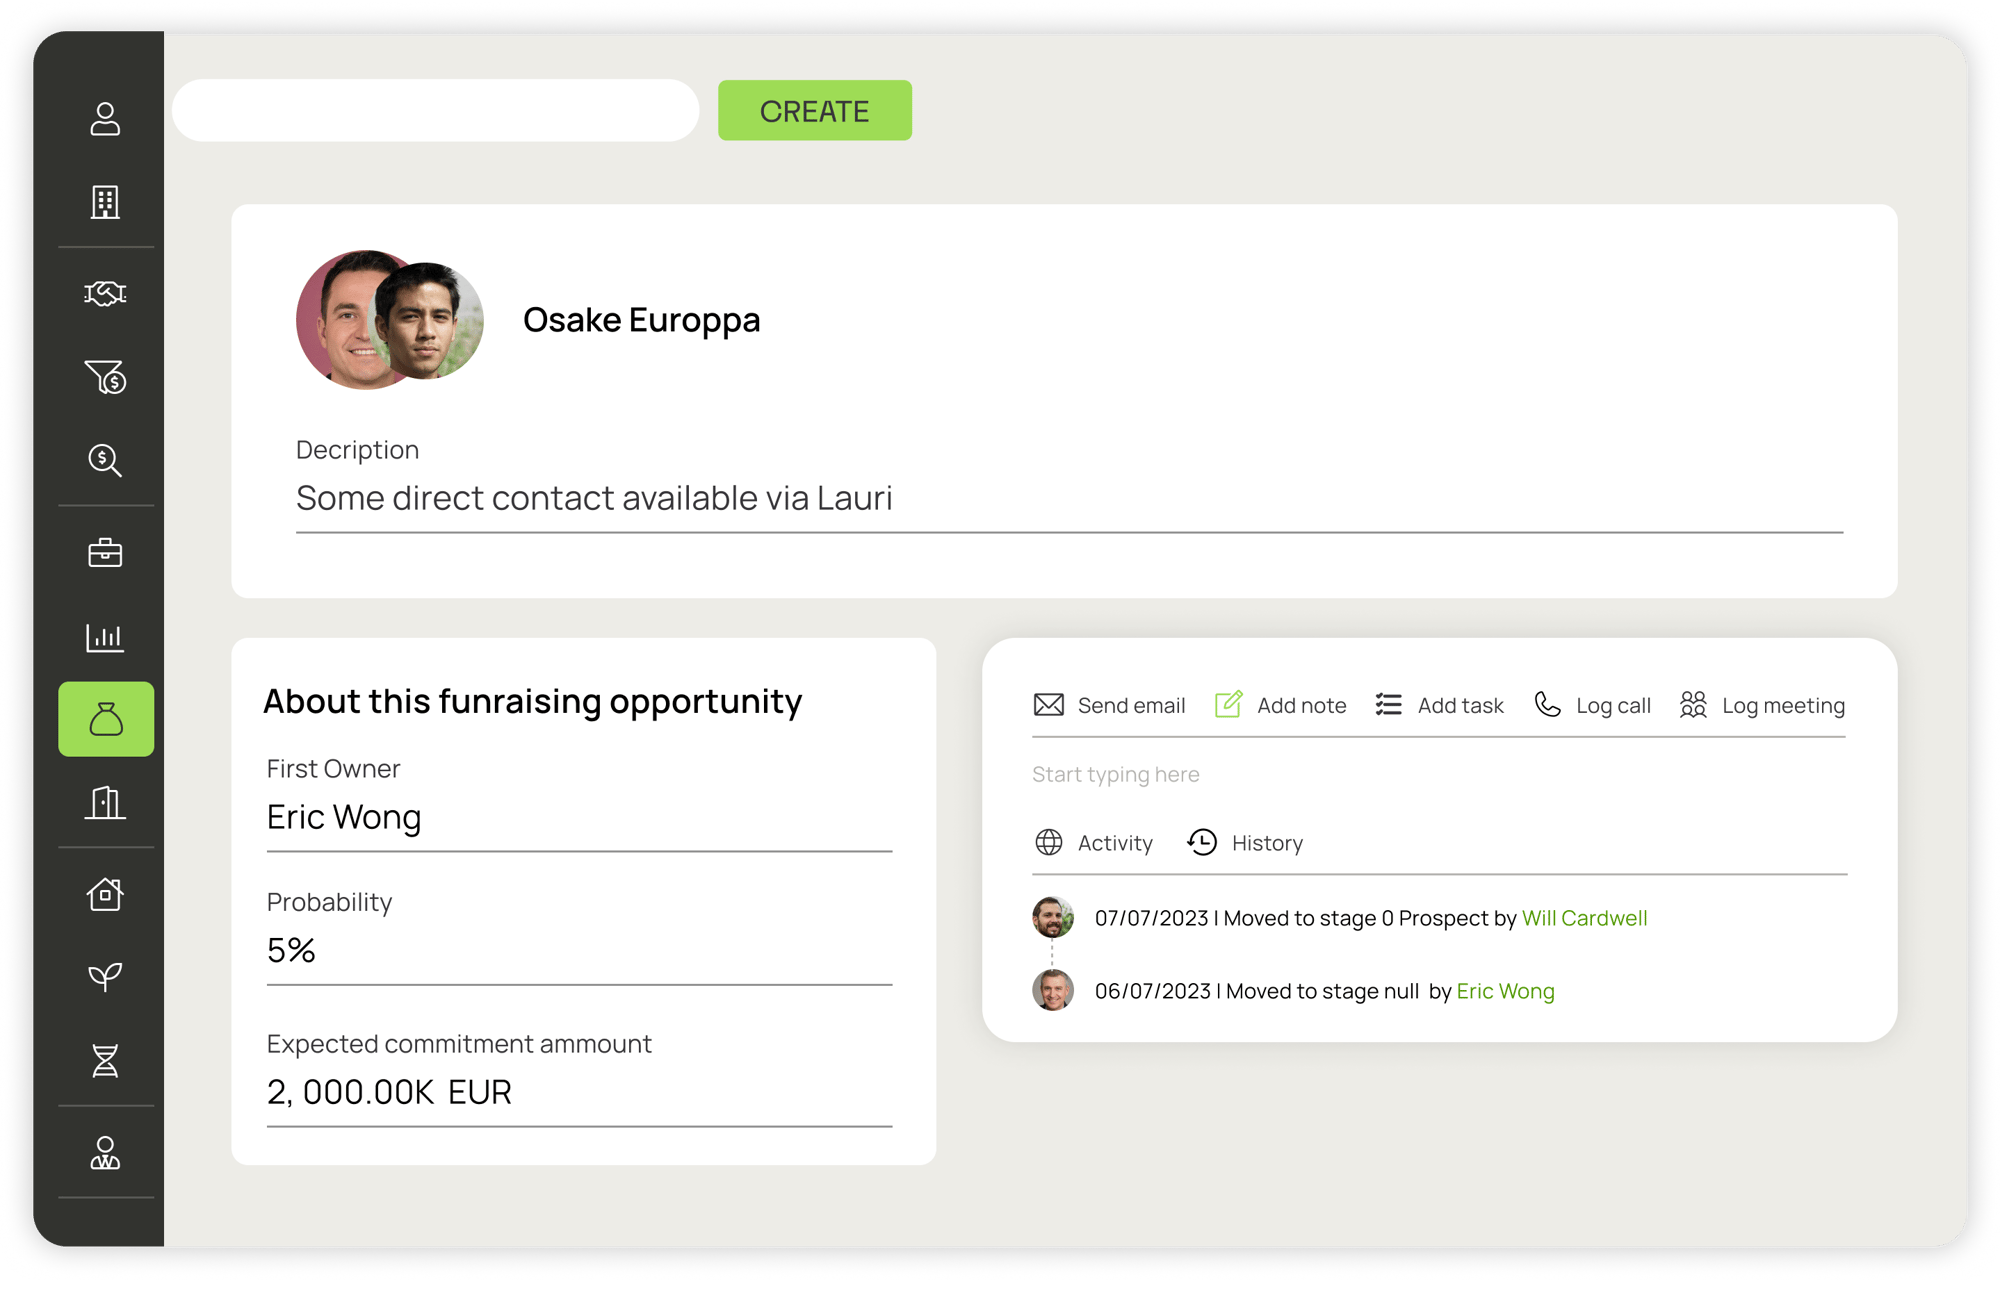Select the Add note tab label
Viewport: 2000px width, 1293px height.
click(1301, 705)
